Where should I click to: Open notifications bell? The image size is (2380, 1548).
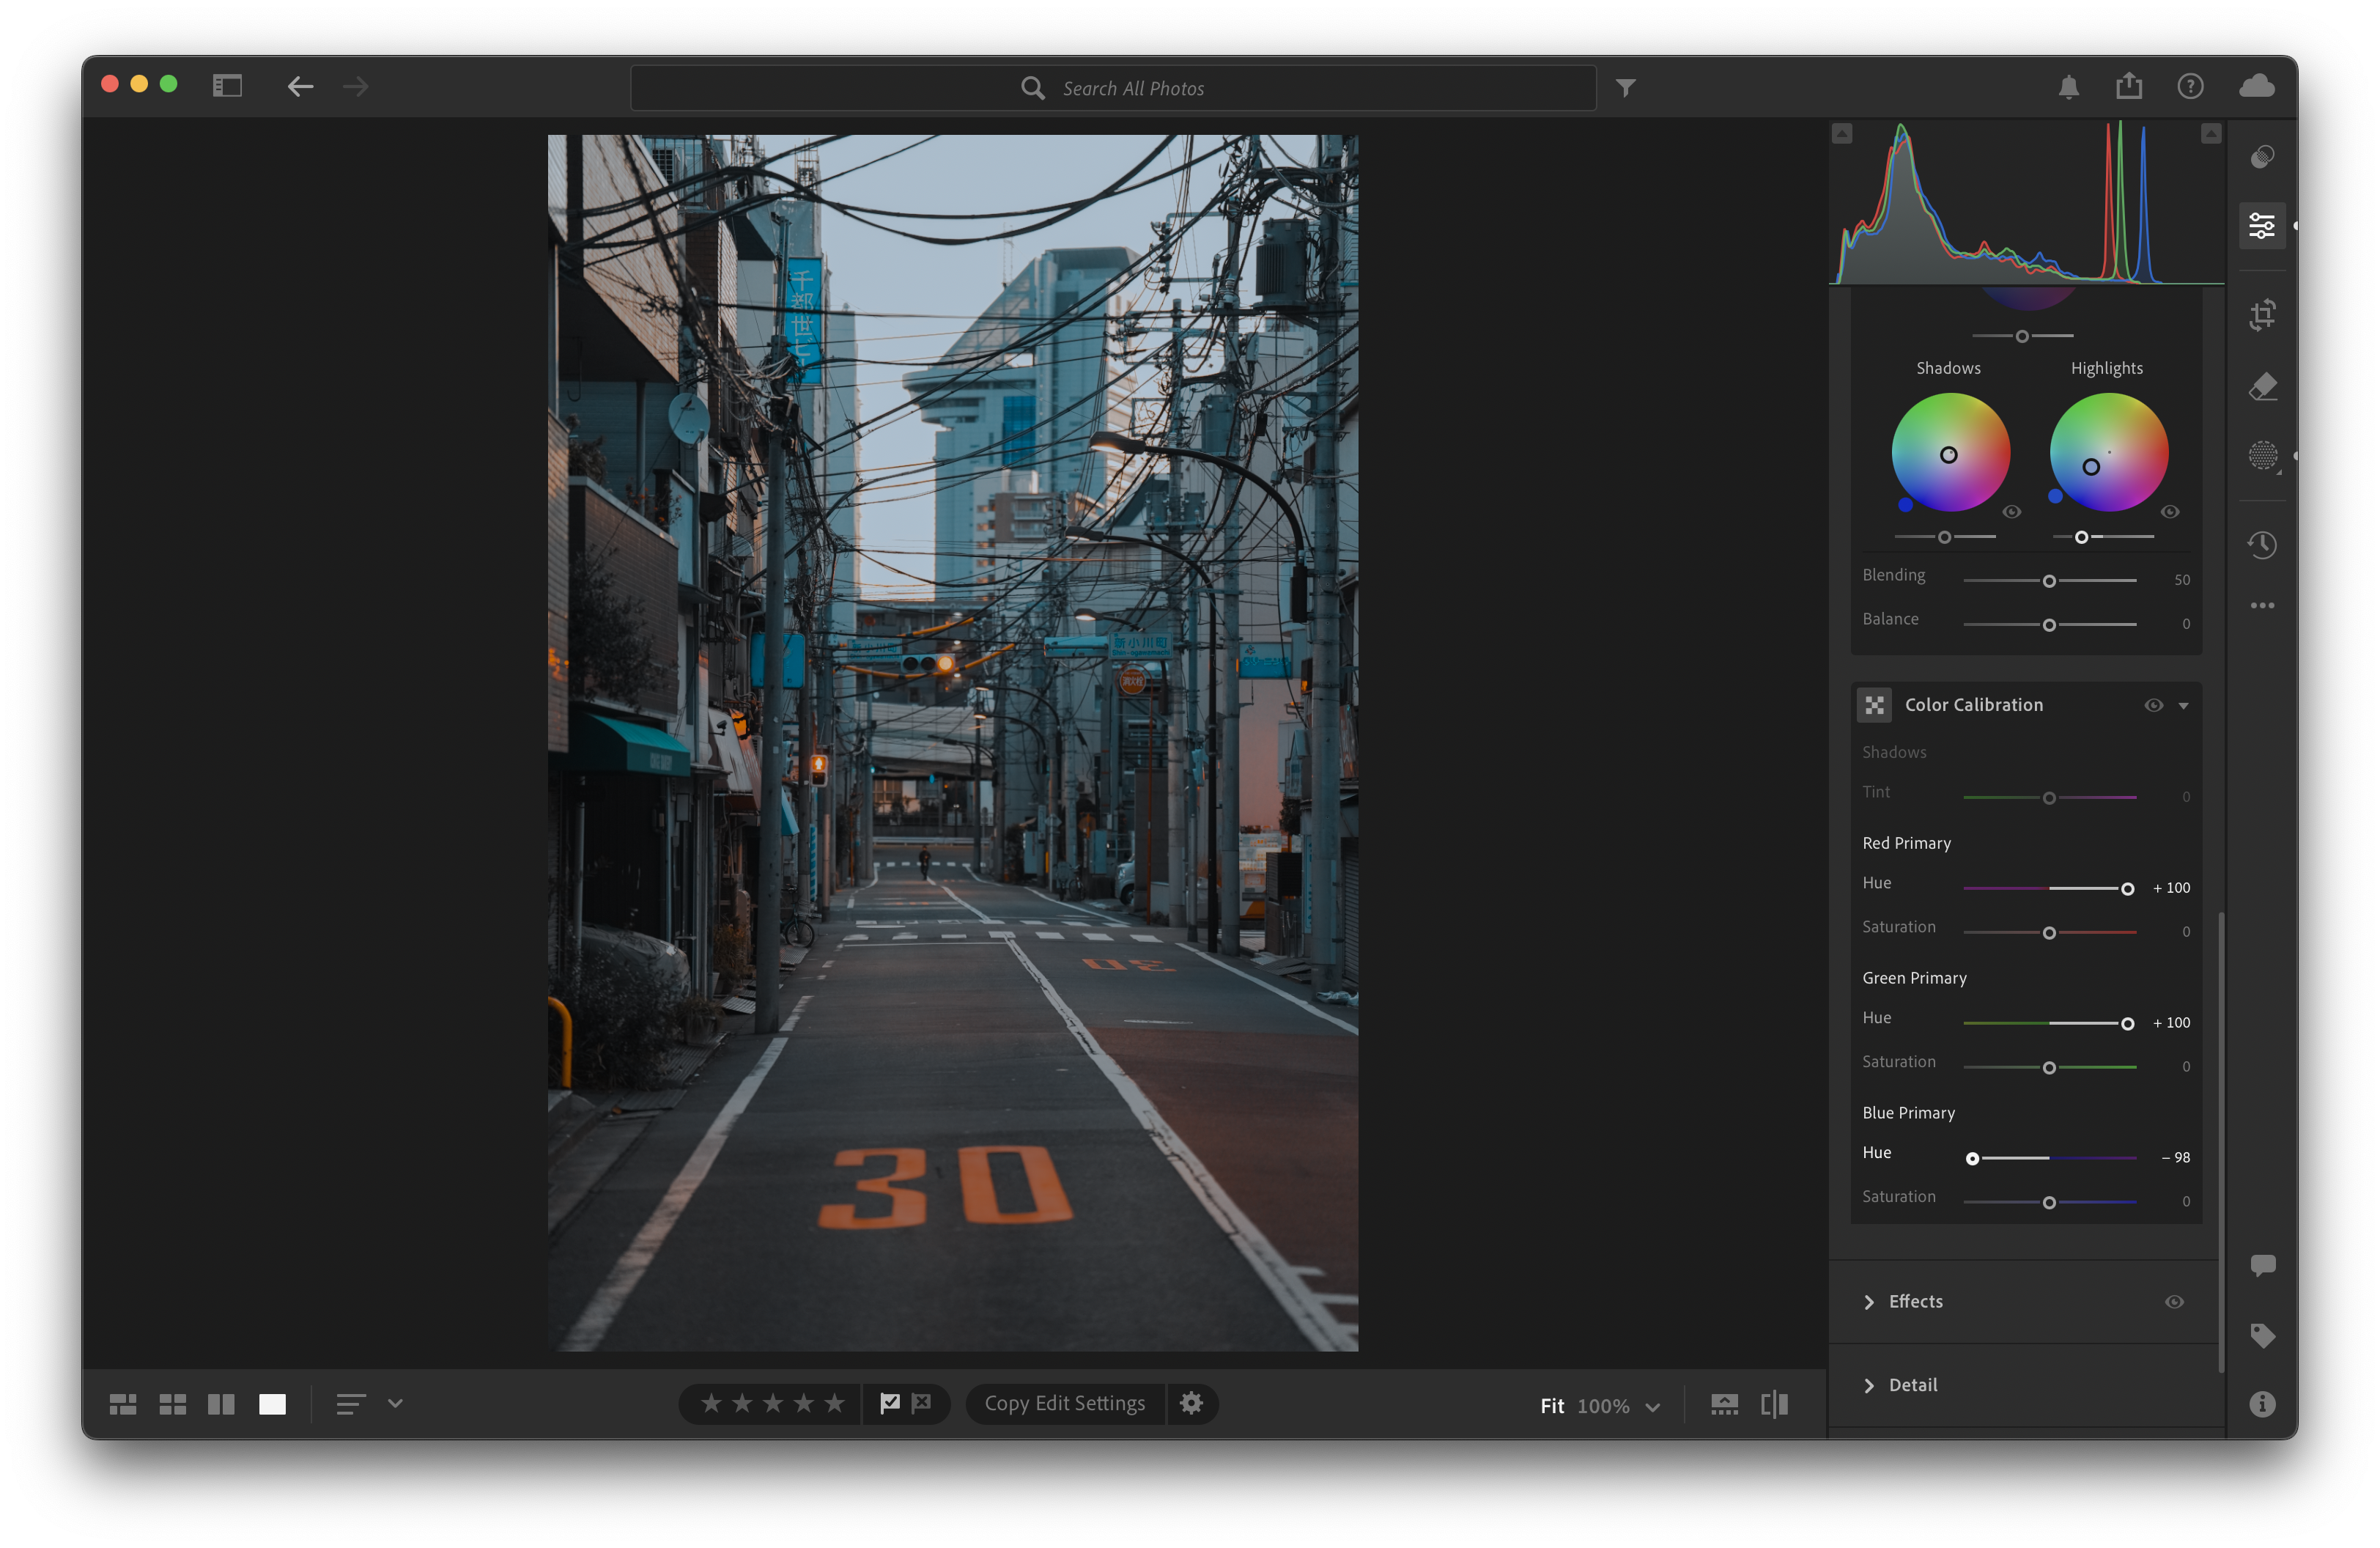2069,87
